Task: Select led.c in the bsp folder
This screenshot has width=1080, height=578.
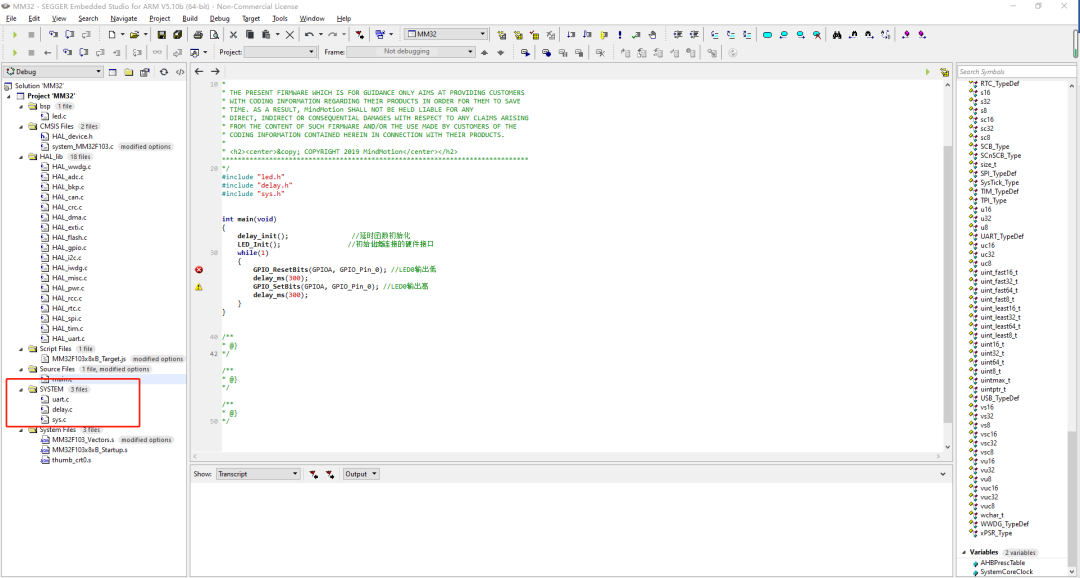Action: click(x=59, y=116)
